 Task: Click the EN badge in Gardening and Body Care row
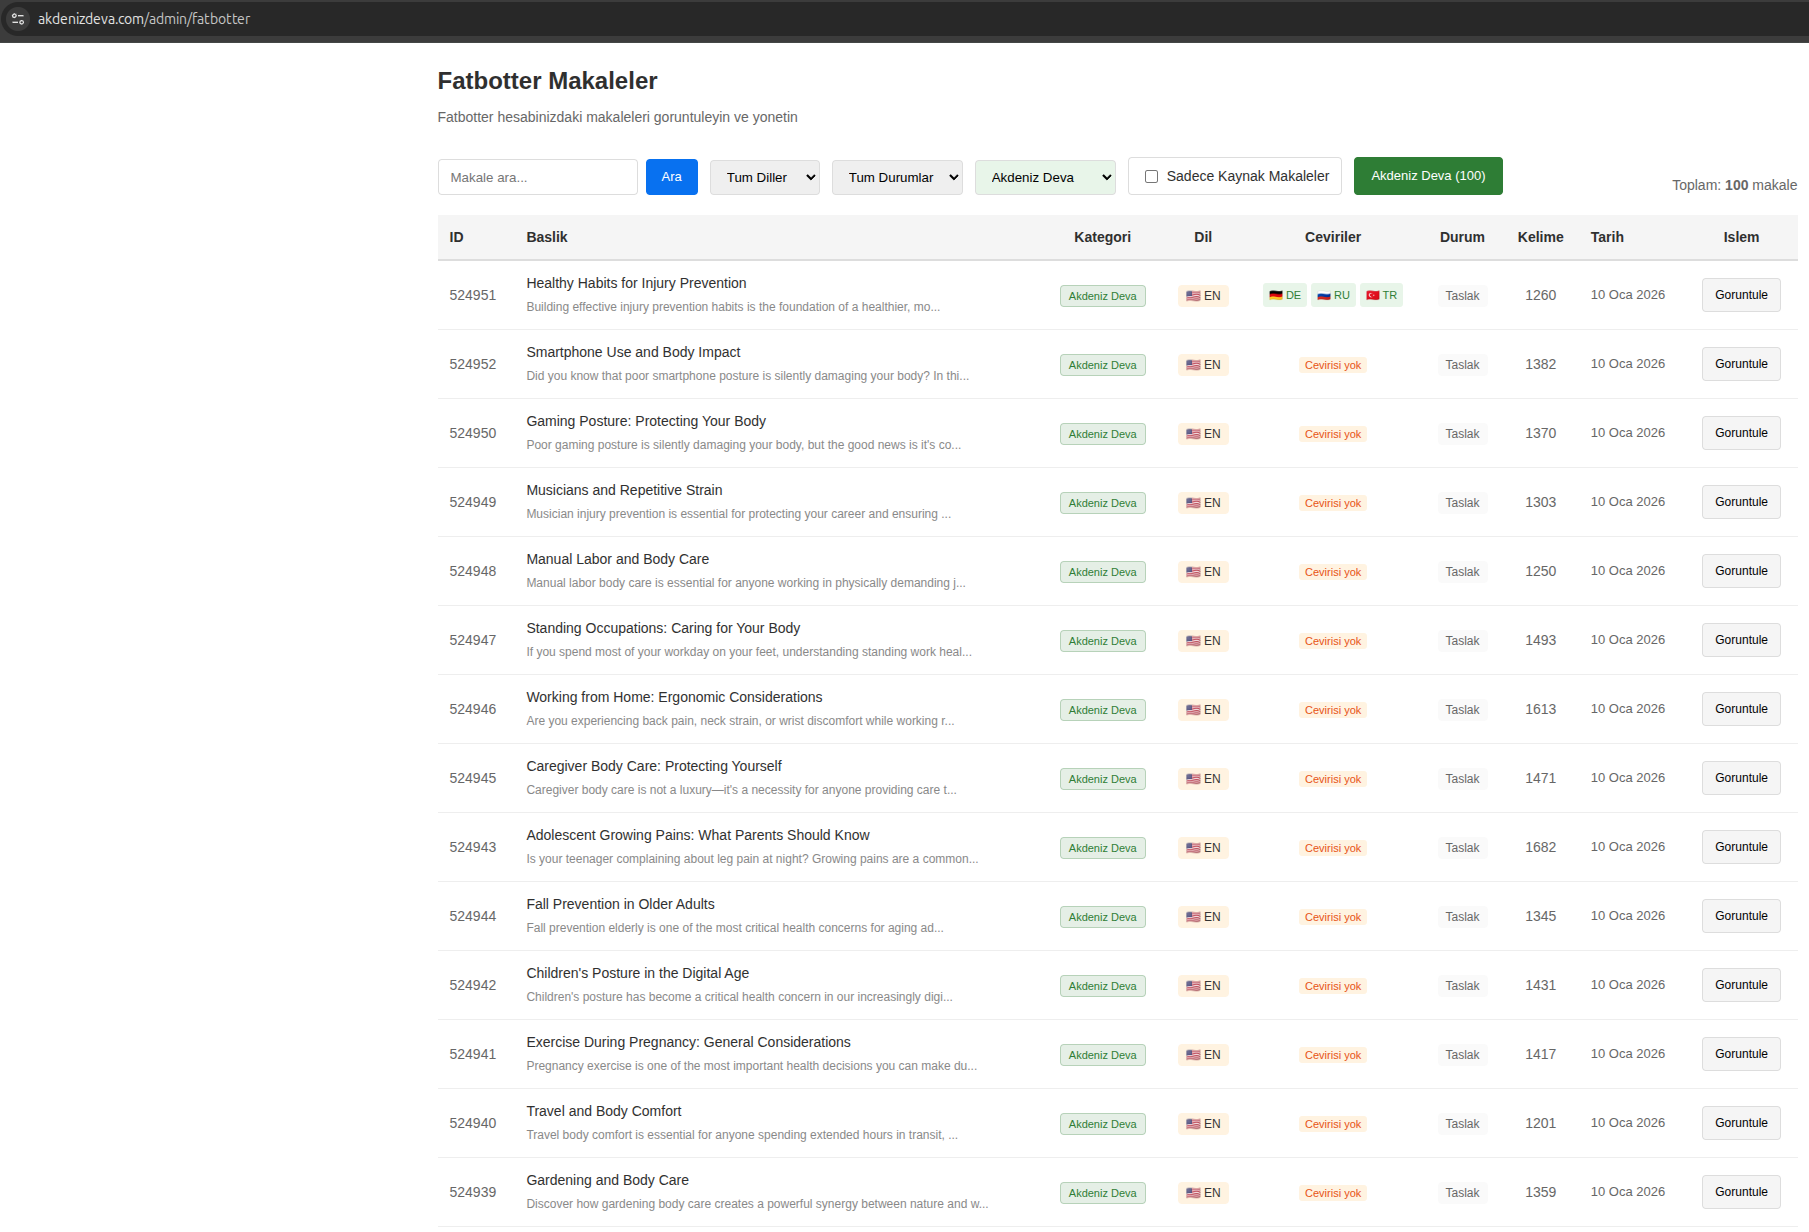(x=1203, y=1193)
